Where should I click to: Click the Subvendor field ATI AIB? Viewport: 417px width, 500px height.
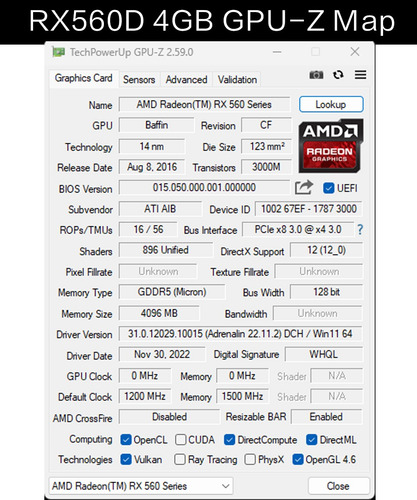tap(160, 209)
